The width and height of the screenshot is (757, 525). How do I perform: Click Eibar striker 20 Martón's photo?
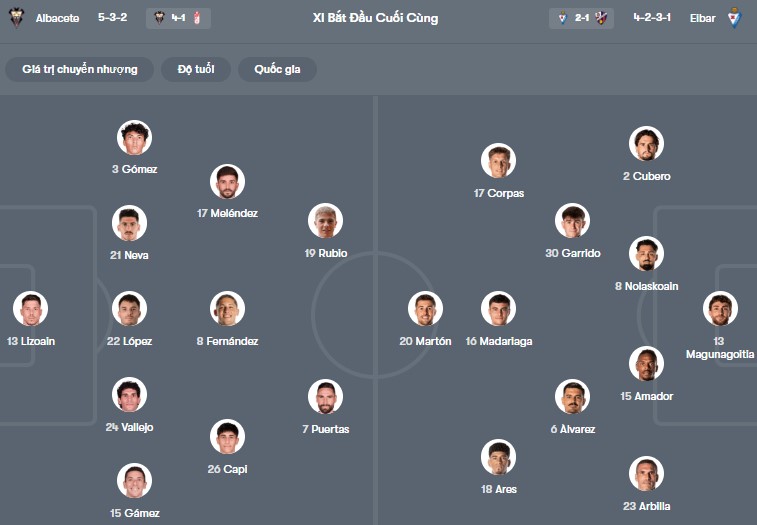[x=426, y=309]
